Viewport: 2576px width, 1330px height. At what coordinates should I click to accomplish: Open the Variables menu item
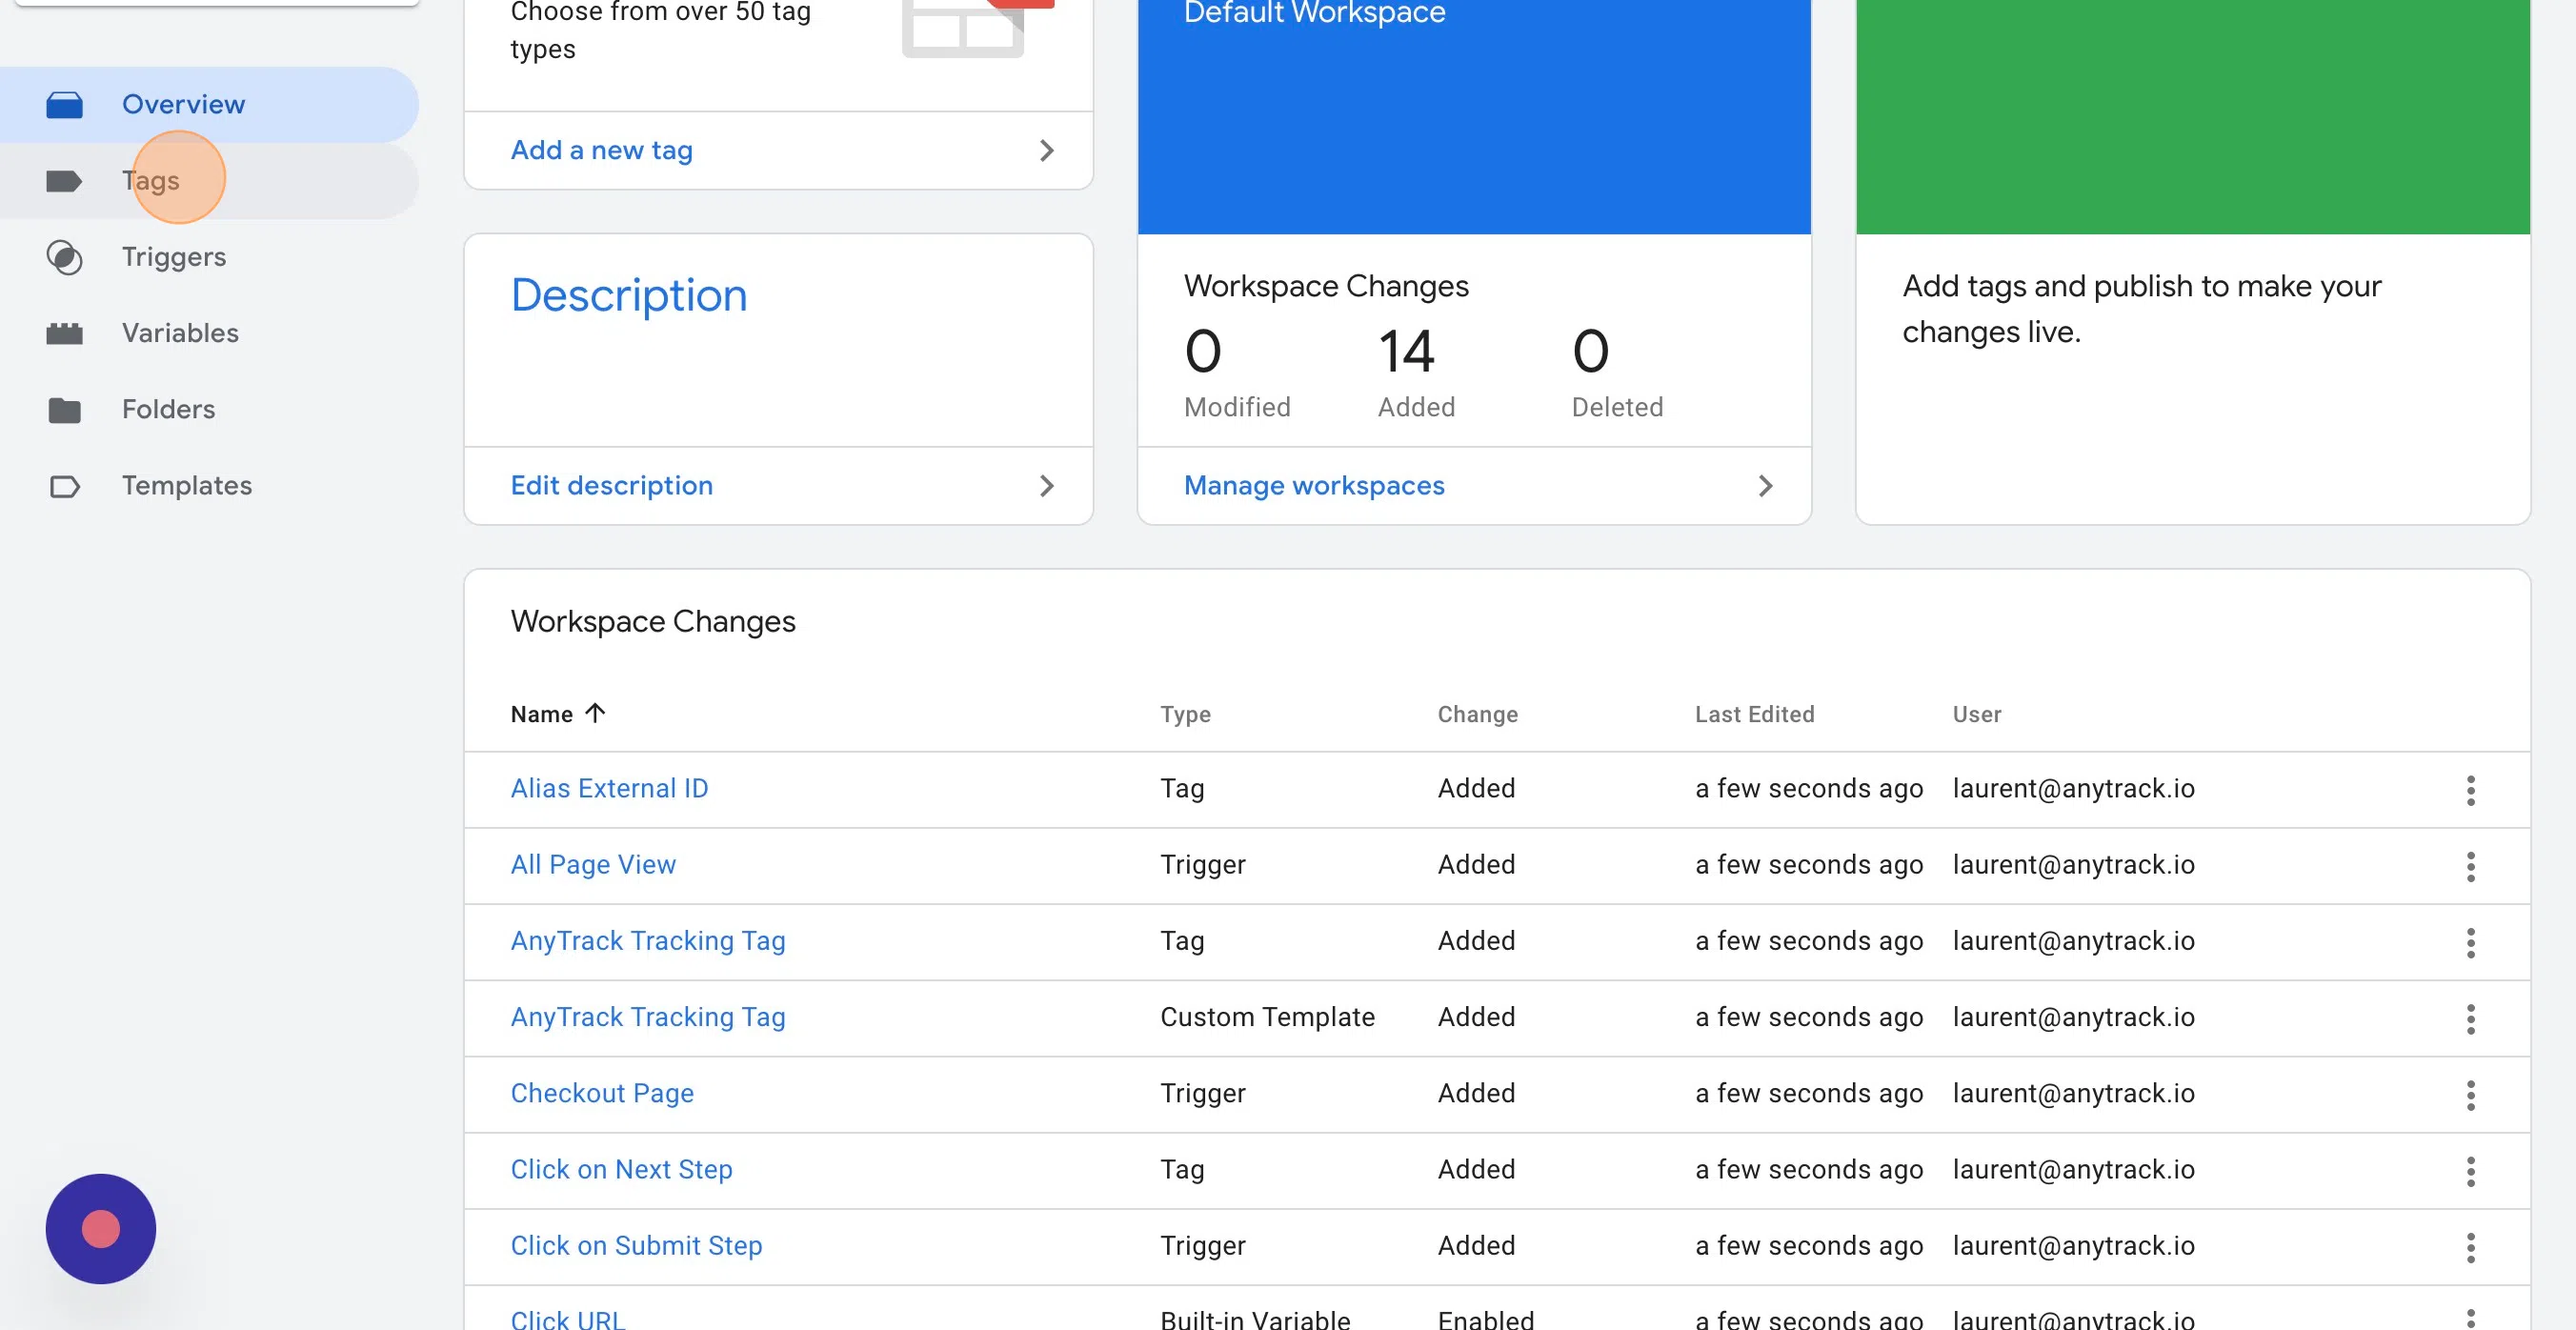point(180,333)
